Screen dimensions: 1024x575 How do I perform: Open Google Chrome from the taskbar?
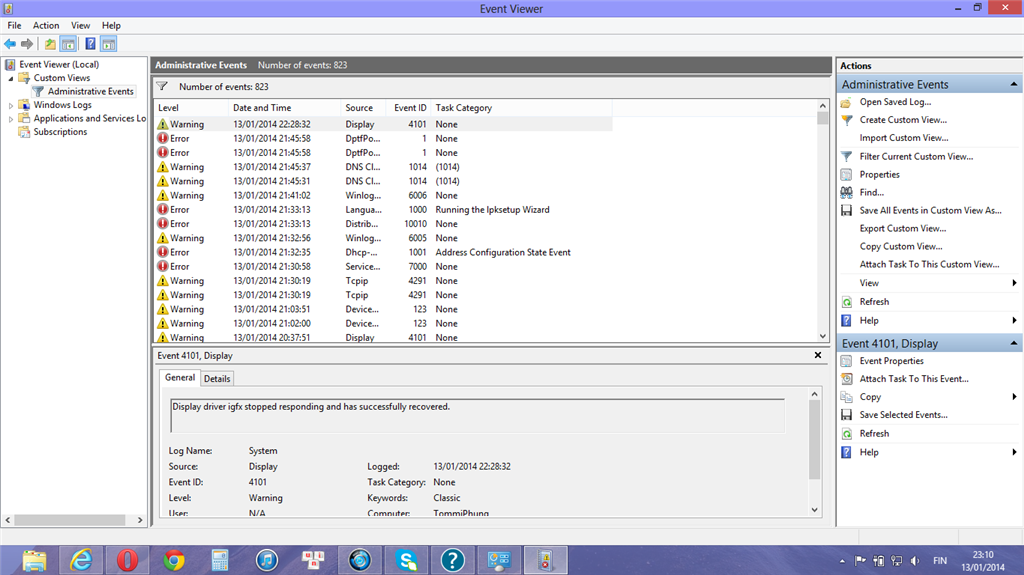174,560
